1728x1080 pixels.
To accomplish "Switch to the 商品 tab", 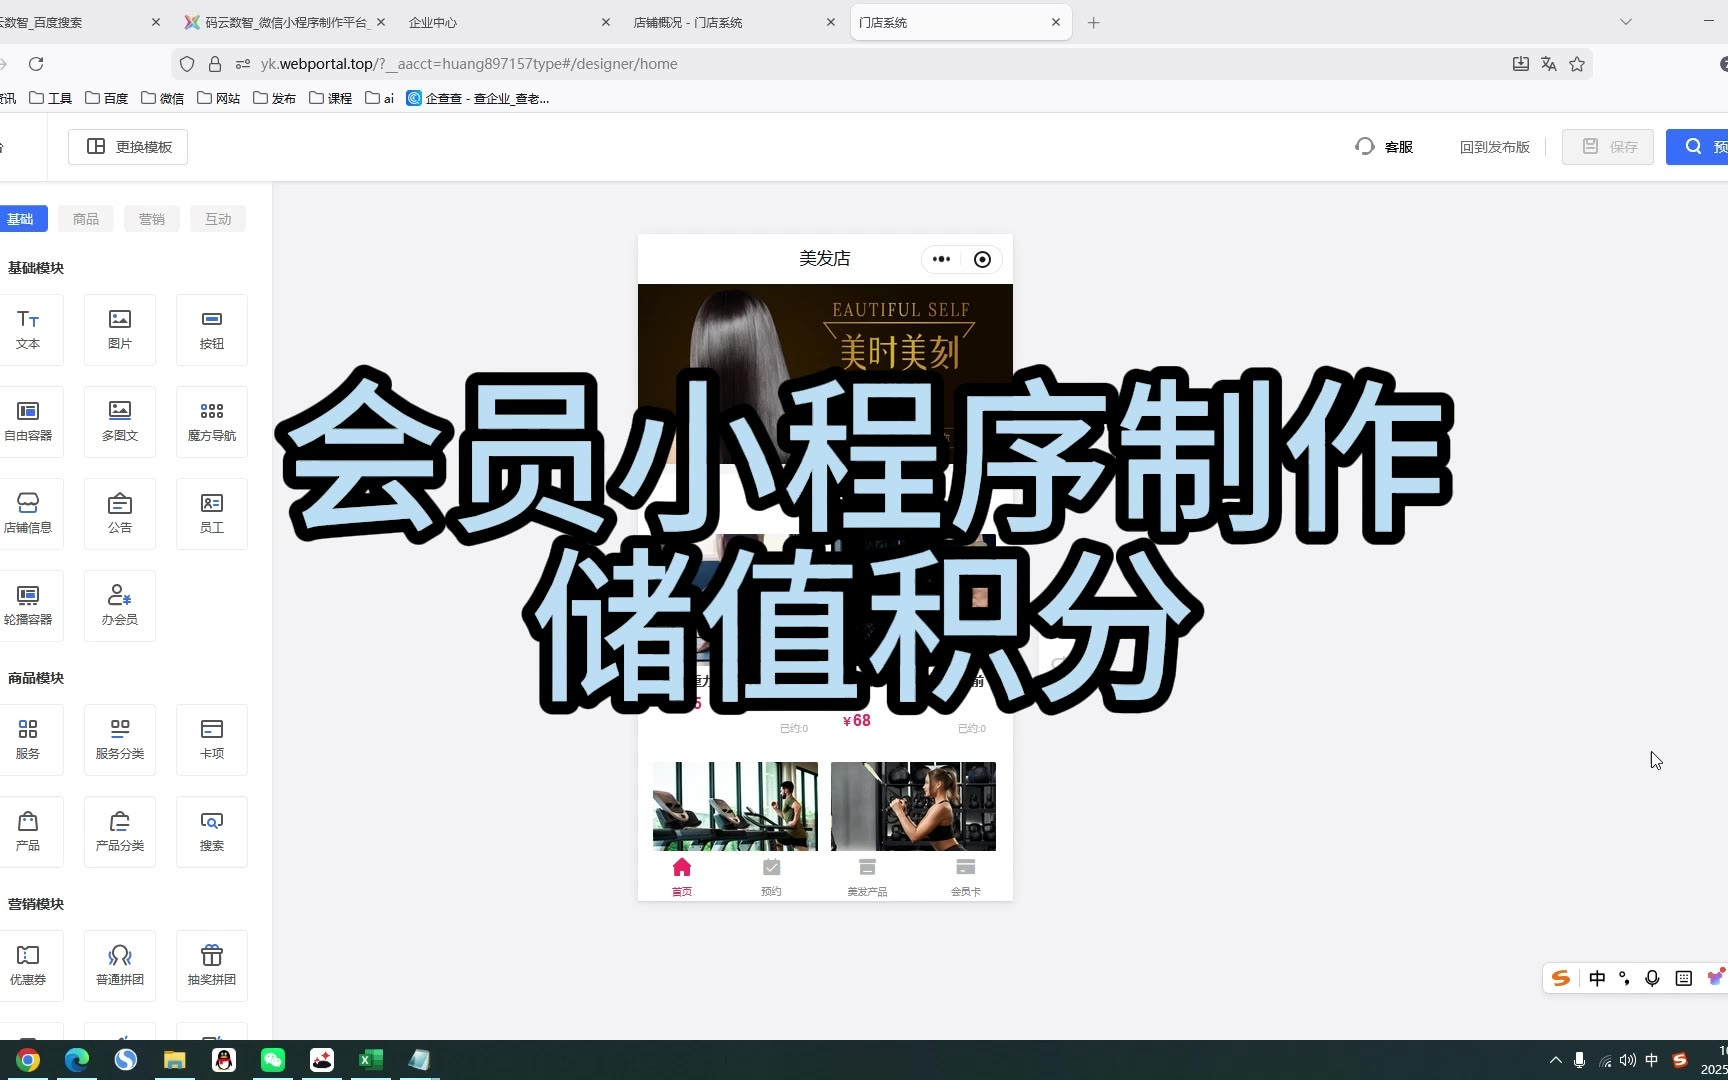I will [86, 219].
